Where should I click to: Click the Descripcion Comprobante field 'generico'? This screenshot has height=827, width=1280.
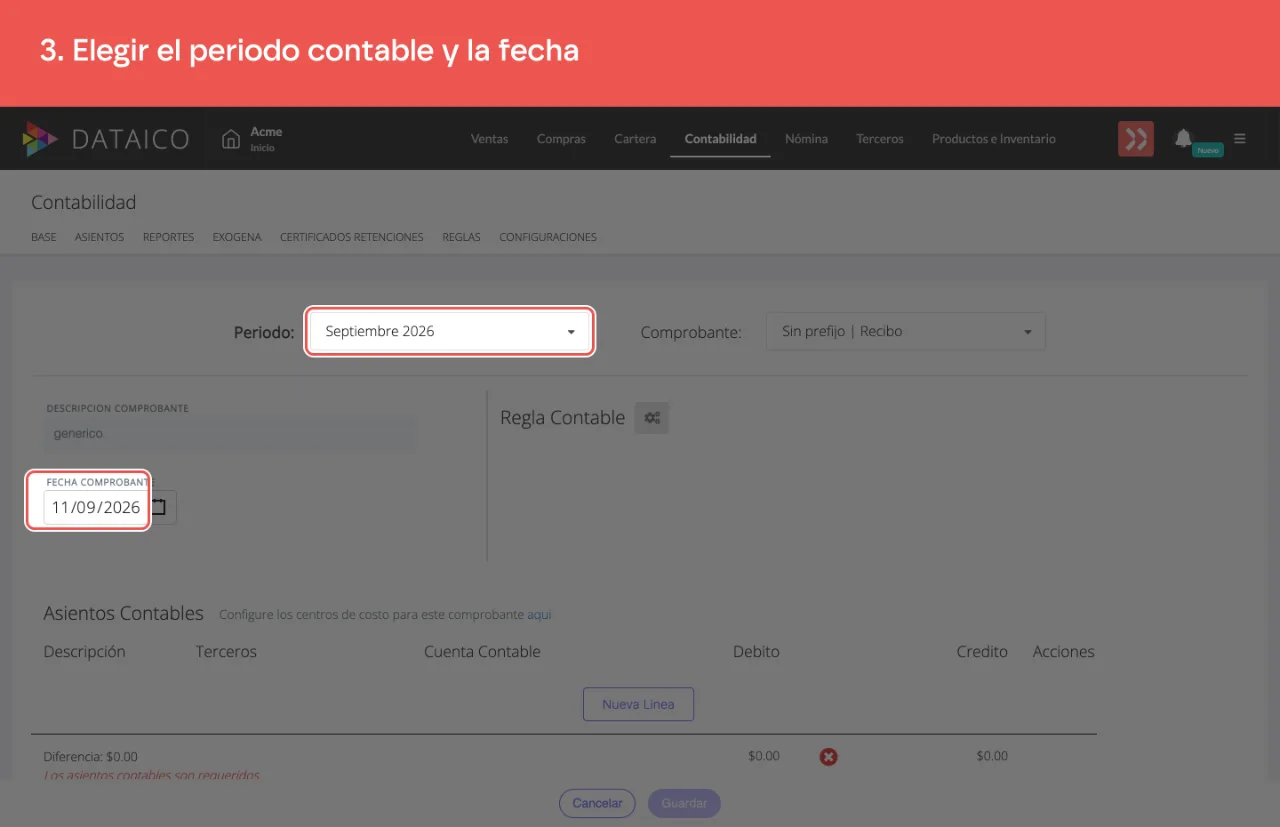point(231,434)
